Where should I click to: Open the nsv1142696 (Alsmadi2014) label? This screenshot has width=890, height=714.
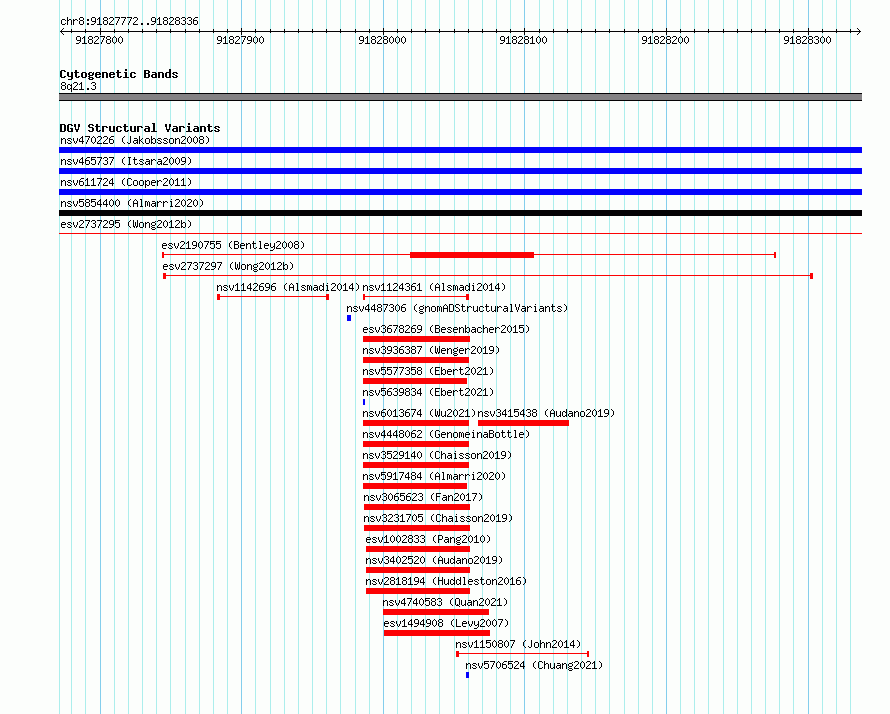click(x=288, y=287)
